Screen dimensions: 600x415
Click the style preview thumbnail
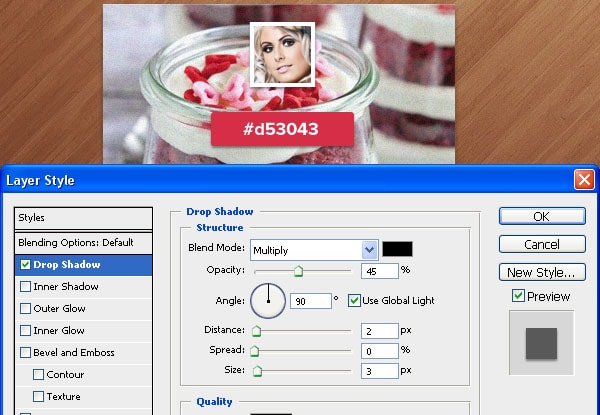(541, 343)
